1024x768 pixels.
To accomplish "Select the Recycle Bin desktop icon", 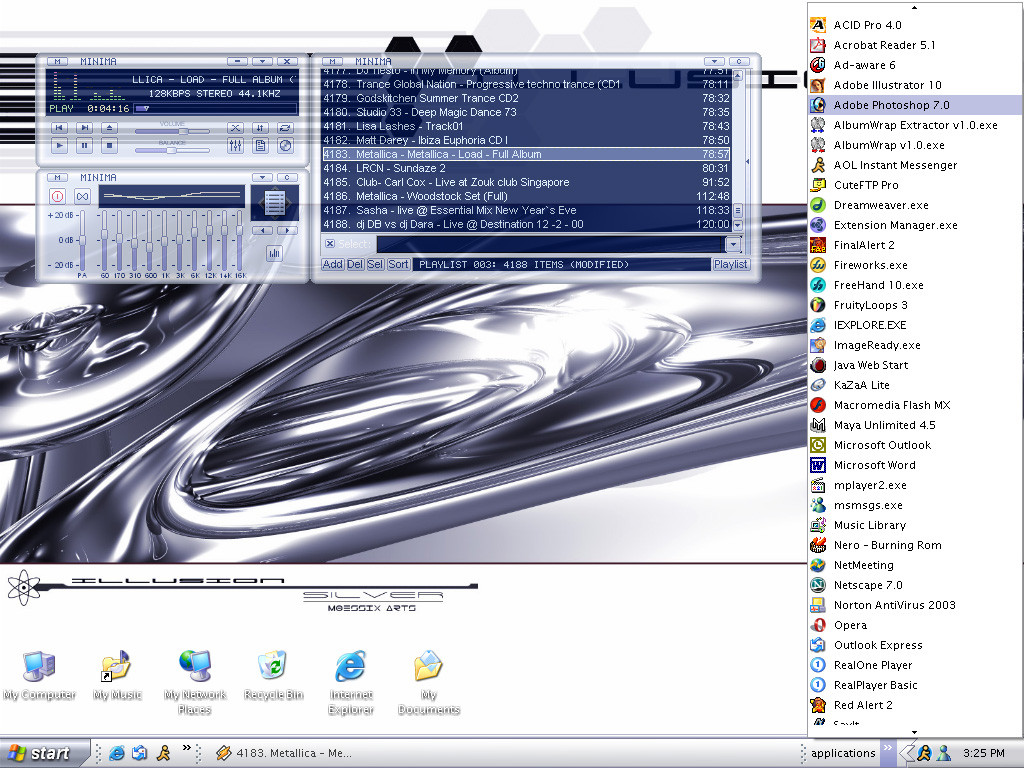I will coord(273,676).
